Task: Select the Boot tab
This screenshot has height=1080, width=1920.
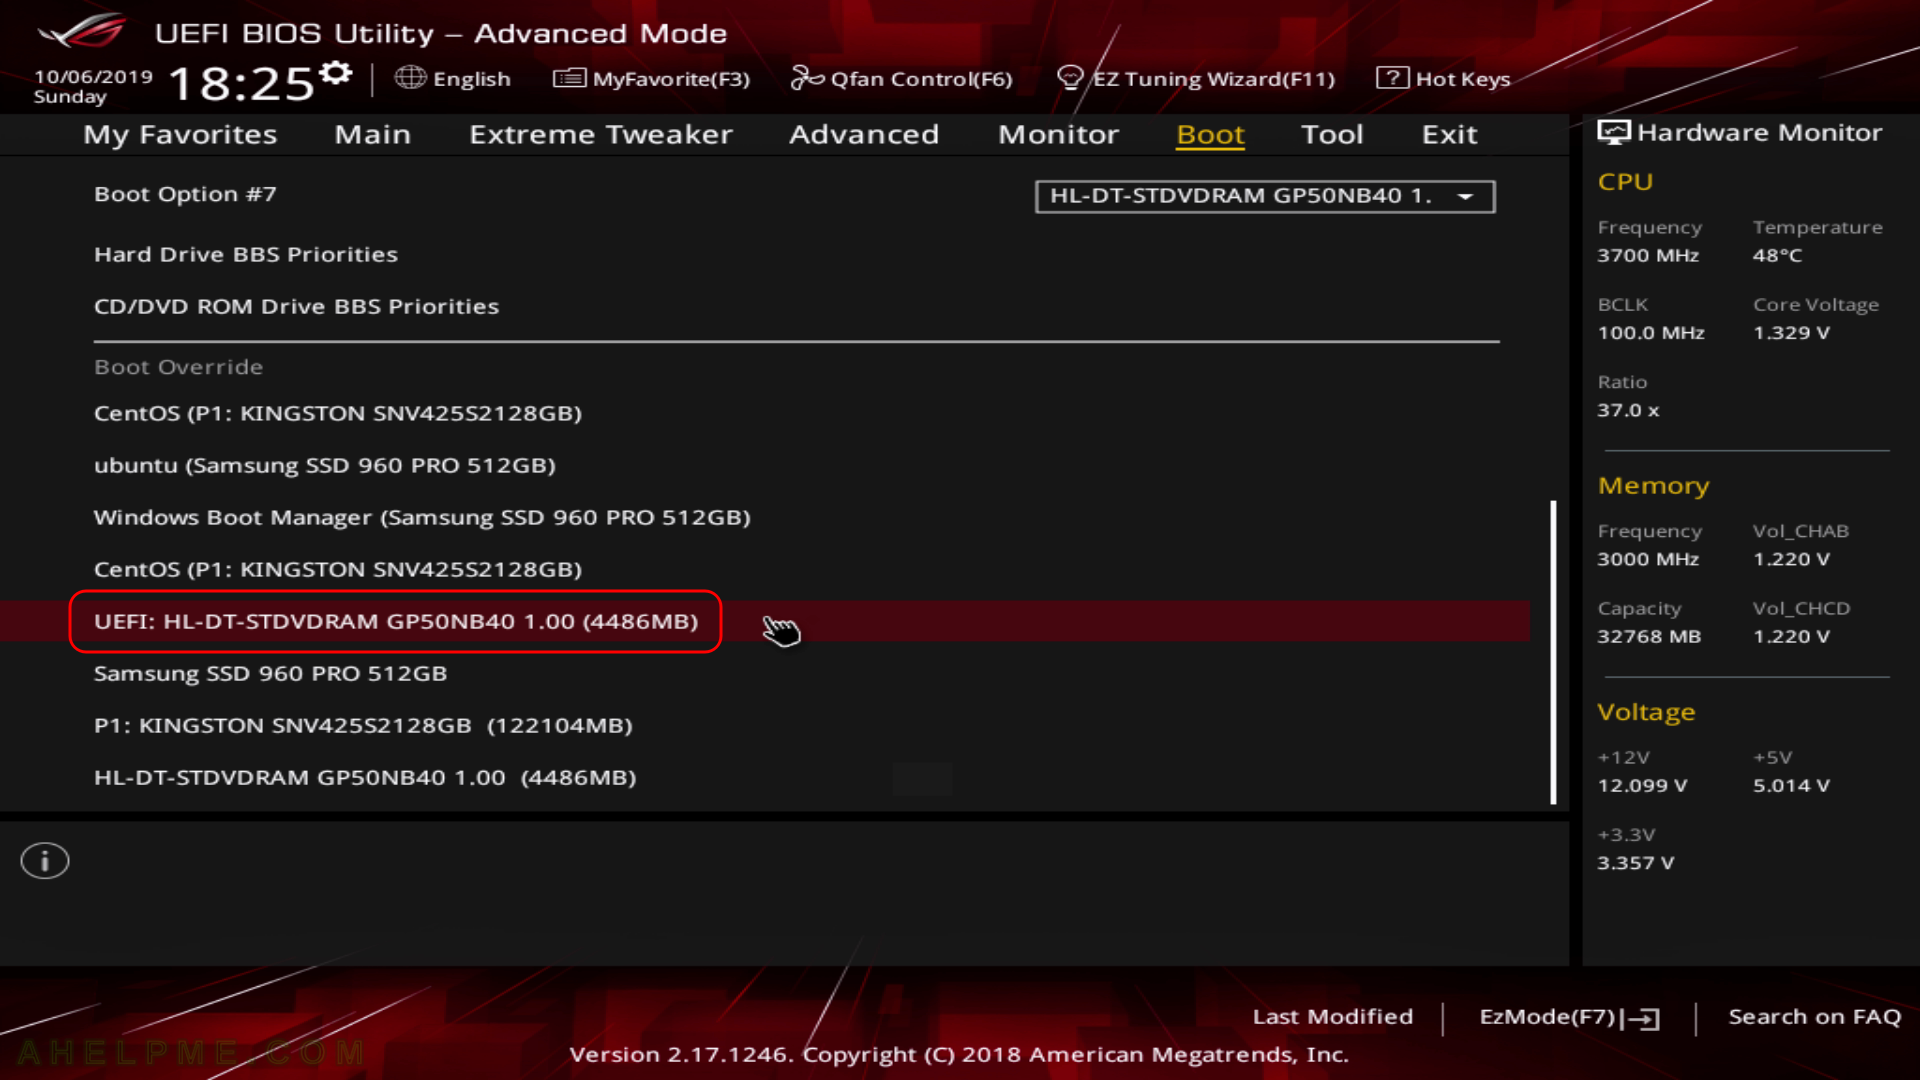Action: point(1210,134)
